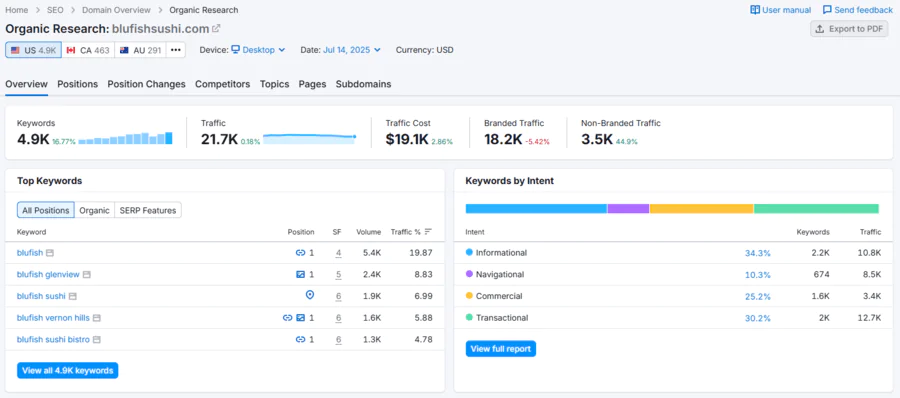This screenshot has height=398, width=900.
Task: Switch to the Topics tab
Action: click(x=274, y=84)
